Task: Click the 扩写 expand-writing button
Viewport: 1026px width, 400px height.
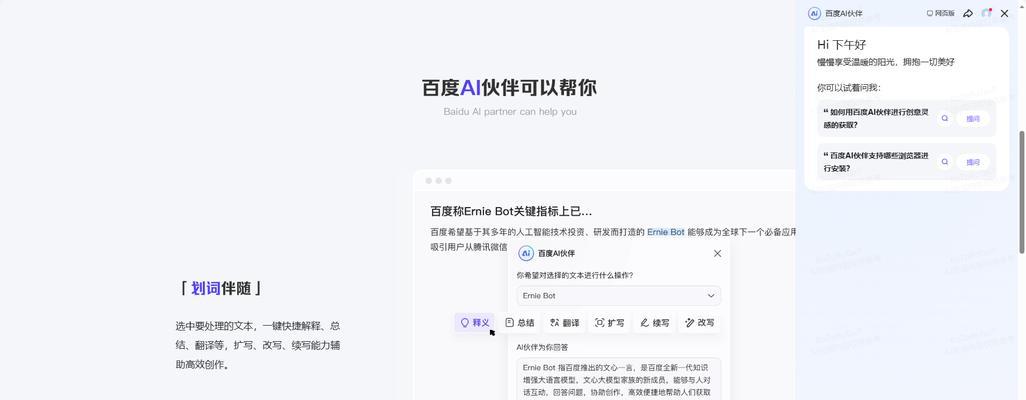Action: (x=609, y=323)
